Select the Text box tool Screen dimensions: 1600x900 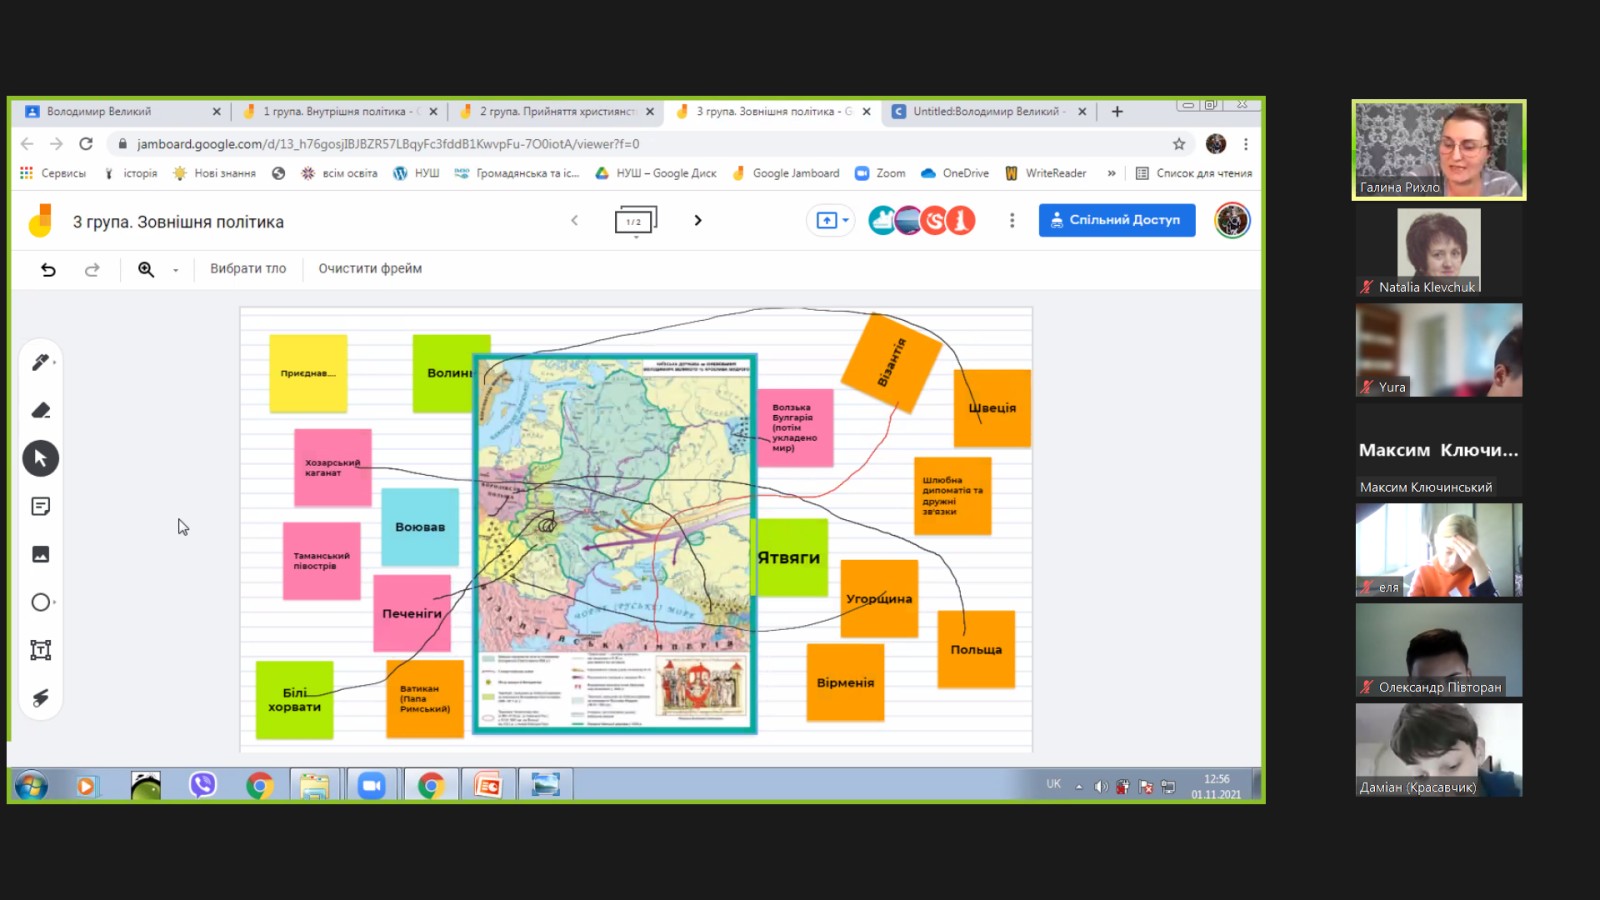coord(40,650)
